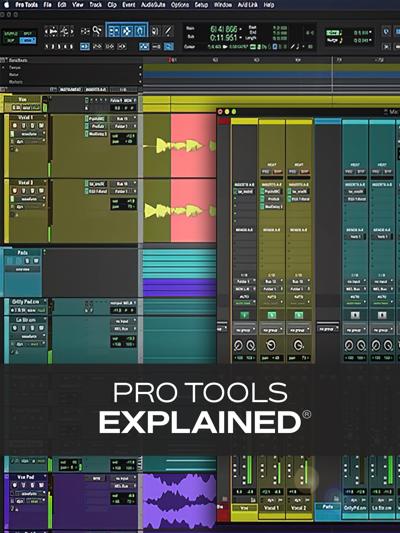Click green monitor button on Vocal 2 mixer strip
The image size is (400, 533).
pos(298,315)
